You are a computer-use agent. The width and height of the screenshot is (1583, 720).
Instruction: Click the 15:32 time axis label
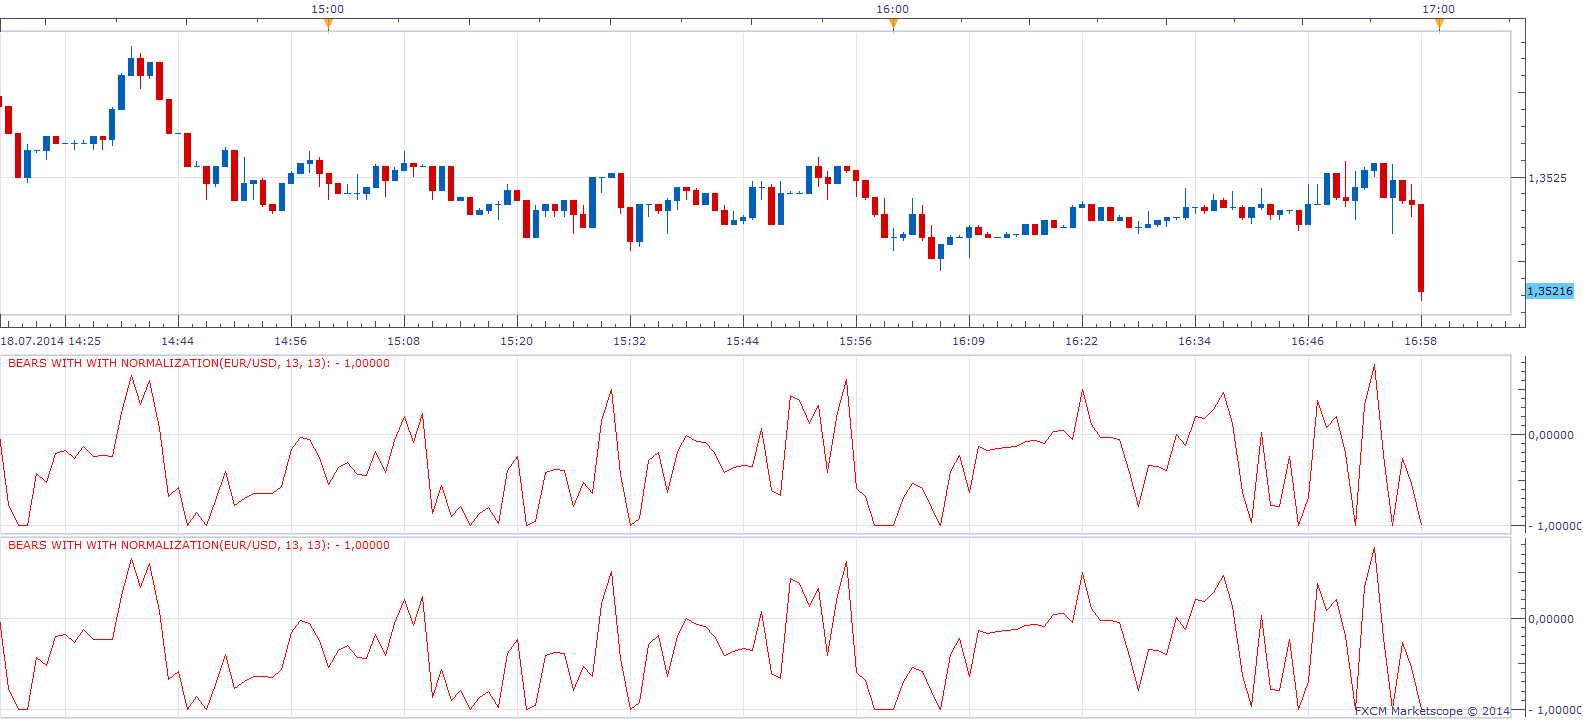629,341
